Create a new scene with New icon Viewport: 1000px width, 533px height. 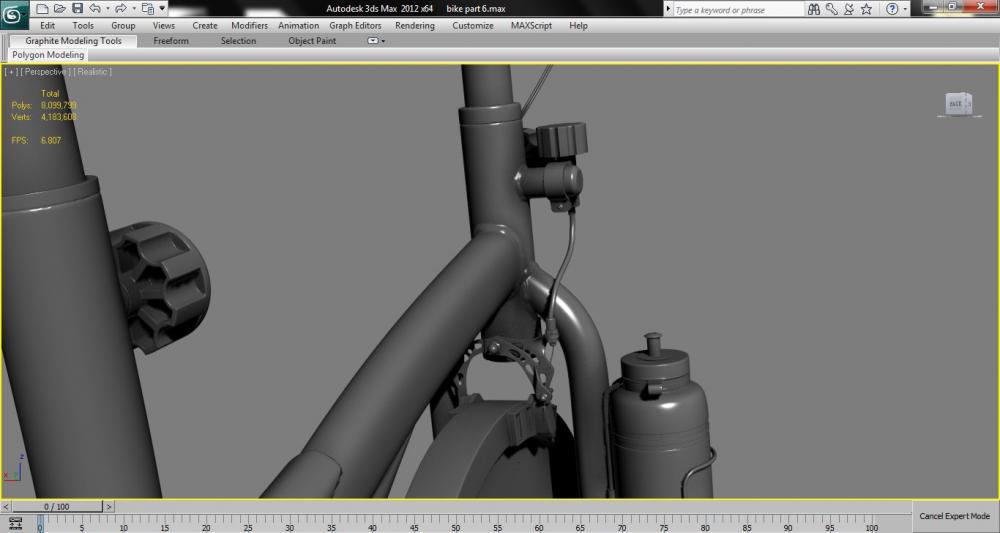[x=44, y=9]
